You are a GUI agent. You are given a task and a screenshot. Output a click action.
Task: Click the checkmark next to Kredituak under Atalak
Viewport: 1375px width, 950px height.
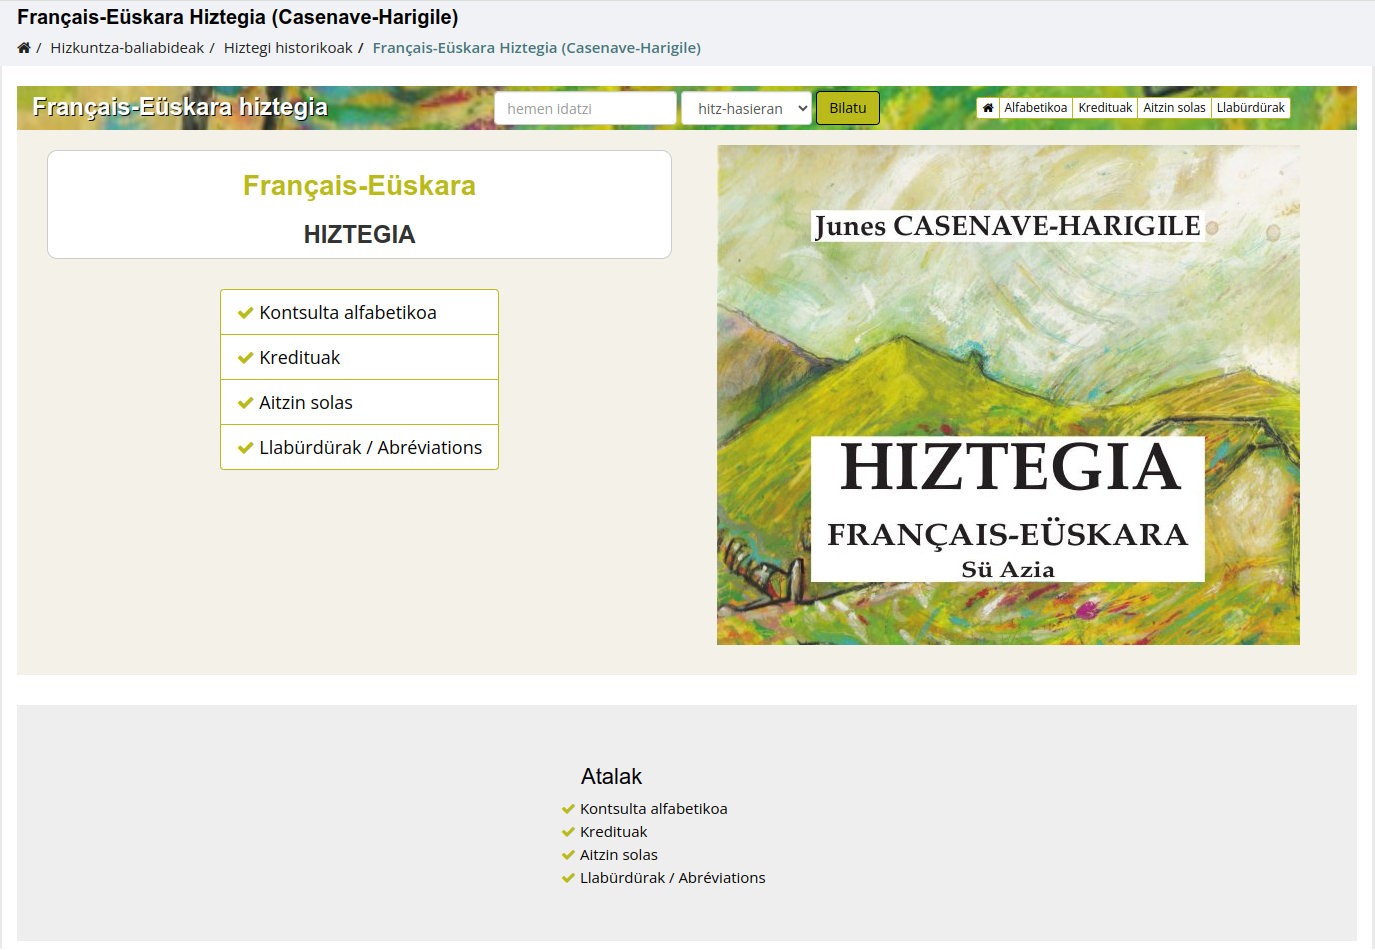point(568,832)
